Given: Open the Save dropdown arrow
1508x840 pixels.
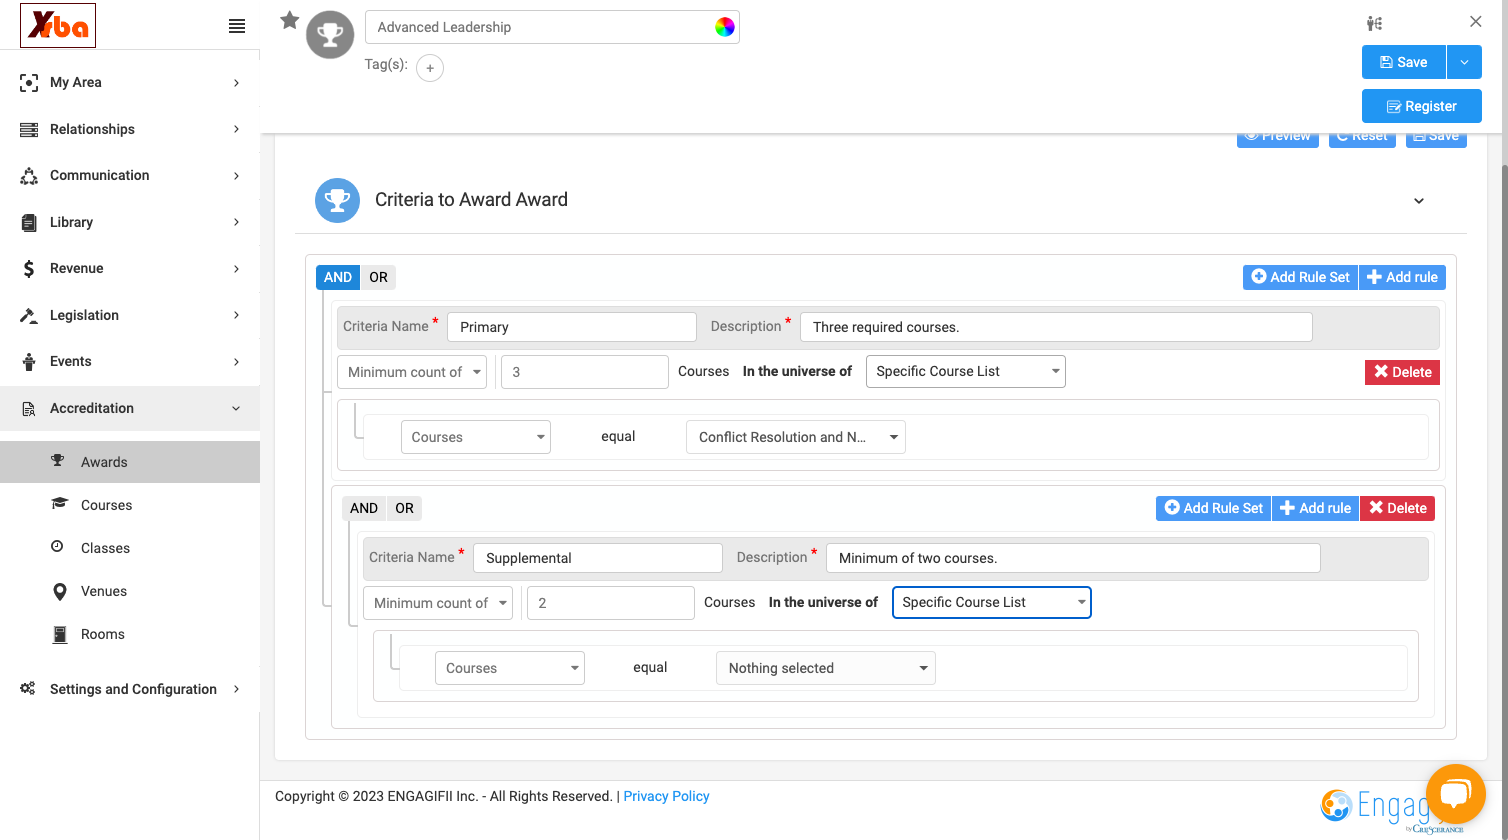Looking at the screenshot, I should (1464, 62).
